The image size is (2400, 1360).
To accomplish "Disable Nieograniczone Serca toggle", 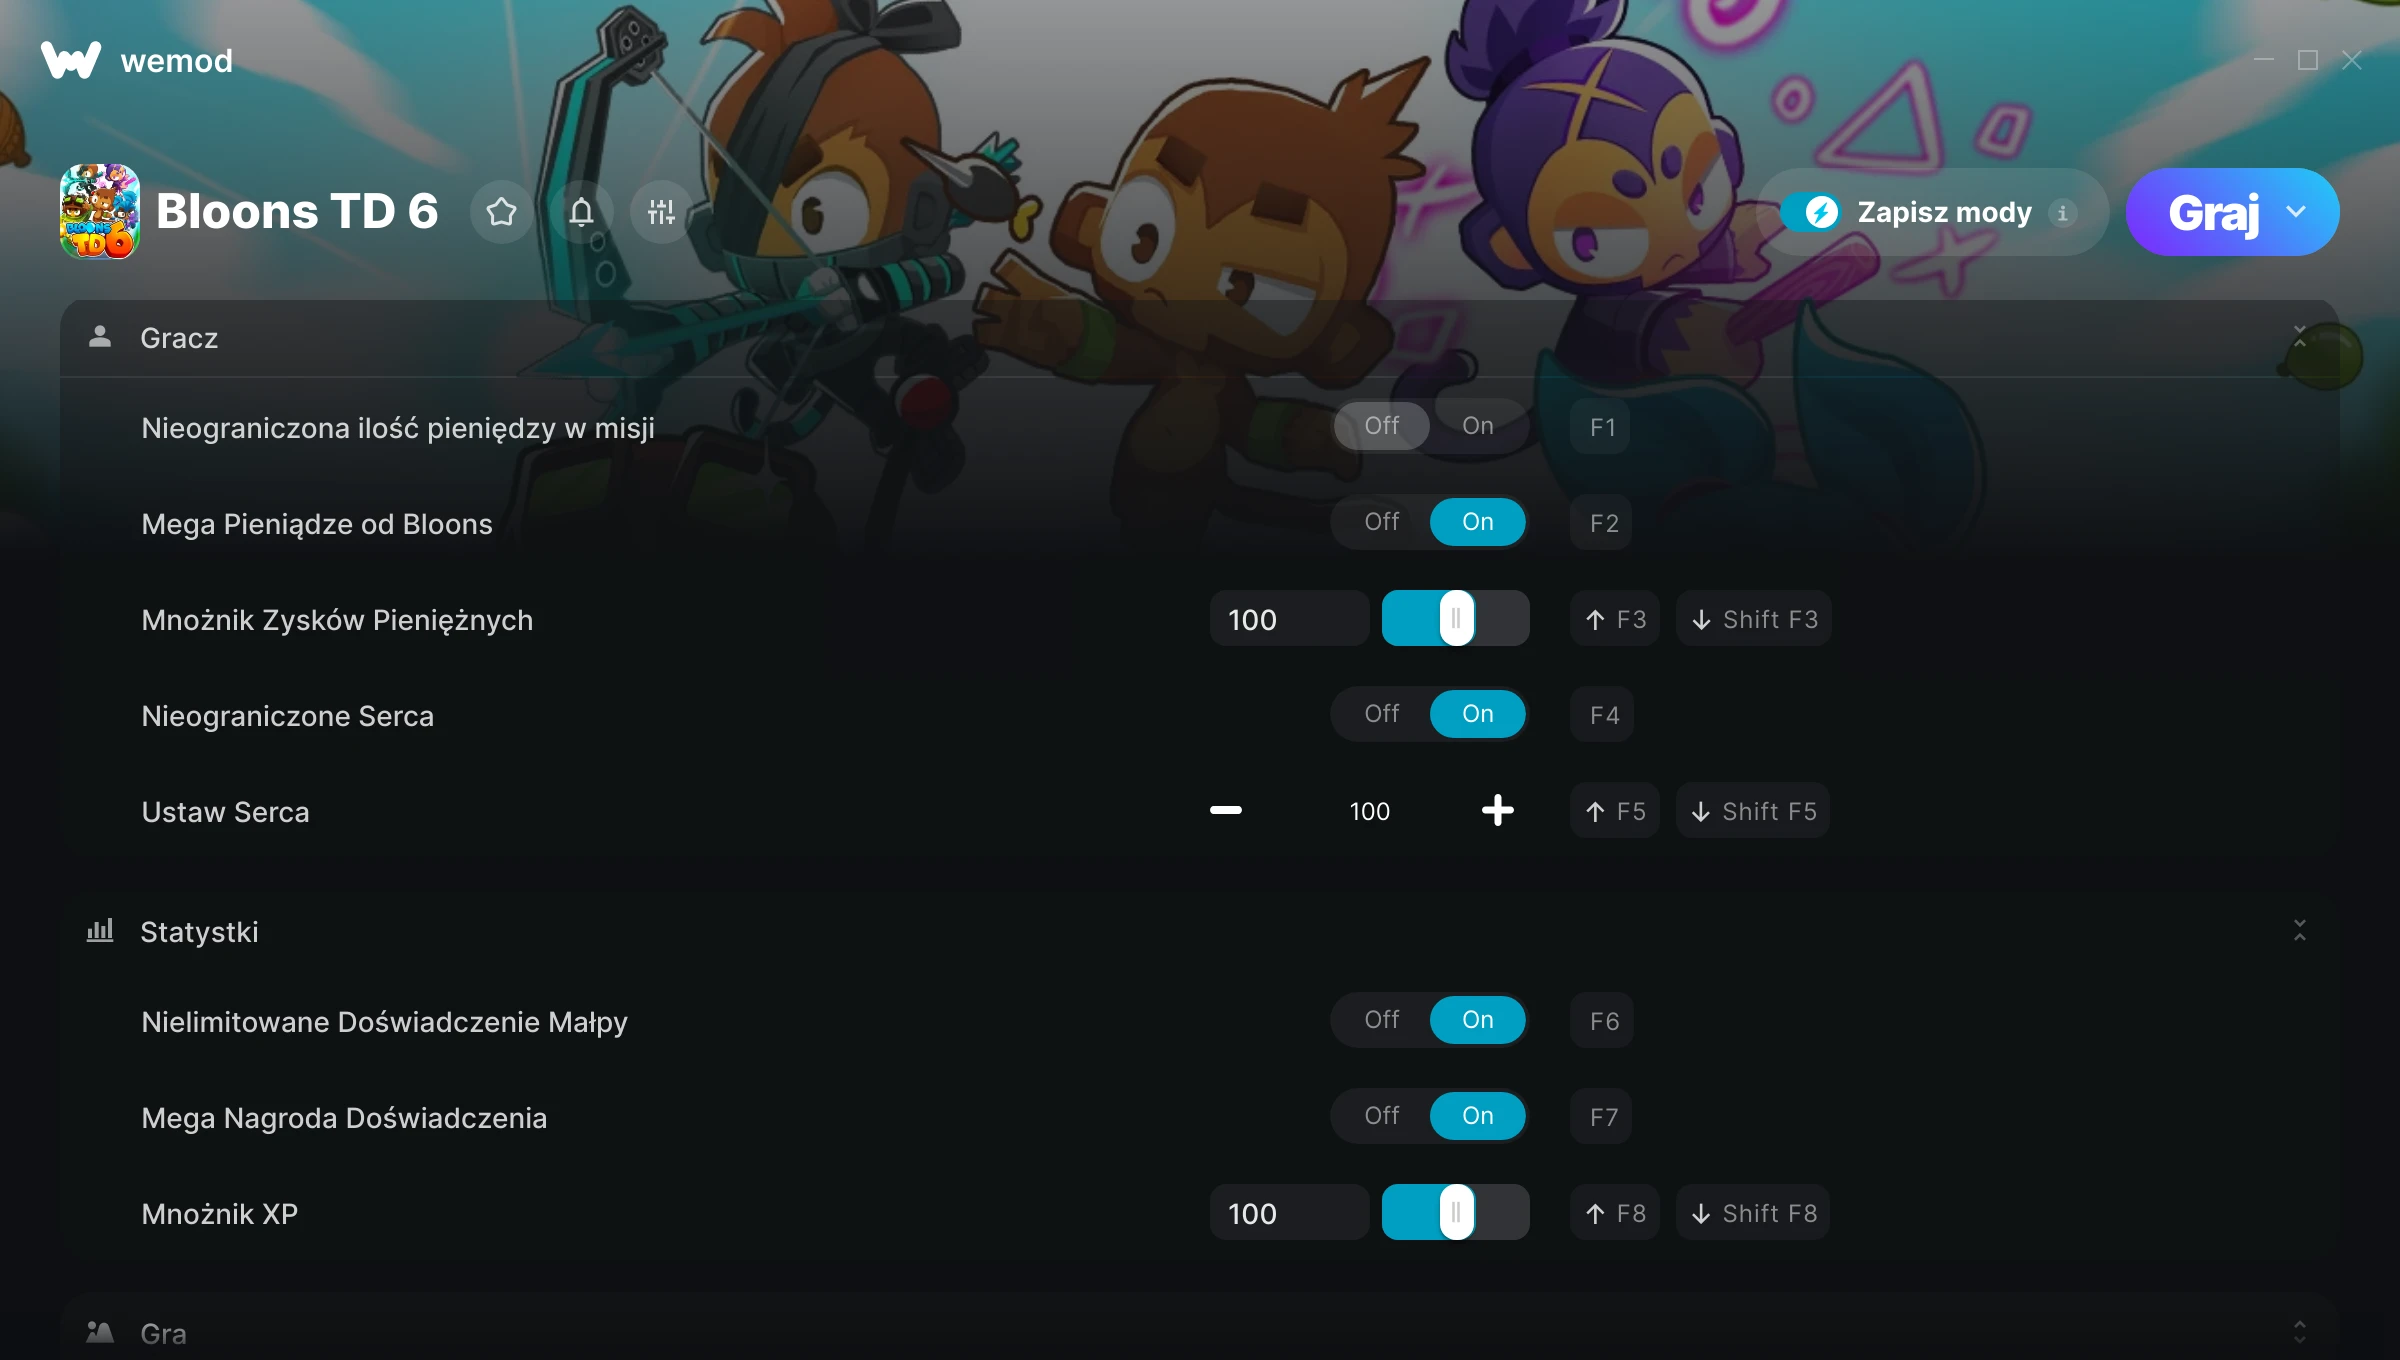I will (x=1382, y=714).
